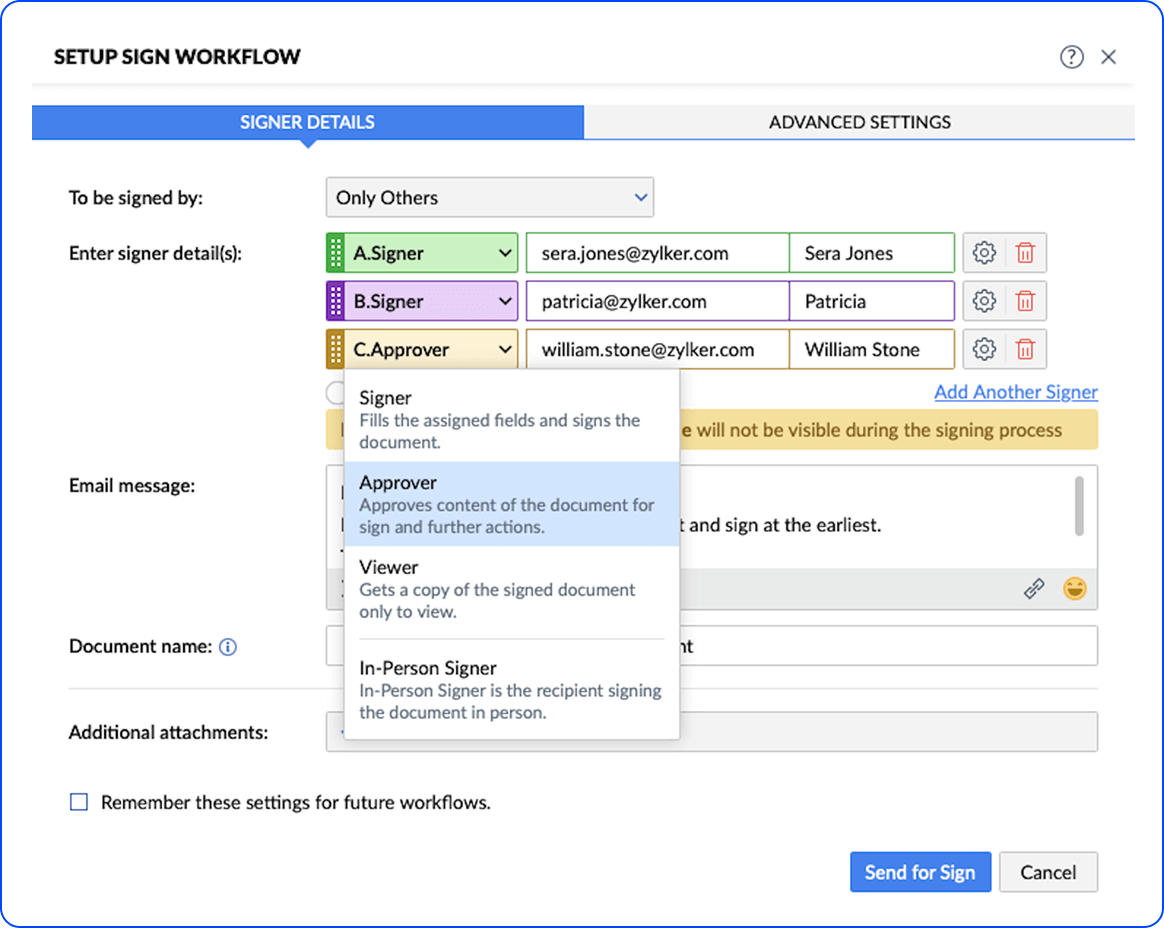
Task: Open settings for the first signer row
Action: tap(984, 252)
